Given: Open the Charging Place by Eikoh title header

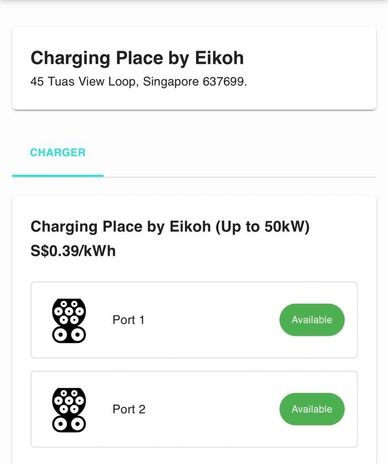Looking at the screenshot, I should click(137, 58).
